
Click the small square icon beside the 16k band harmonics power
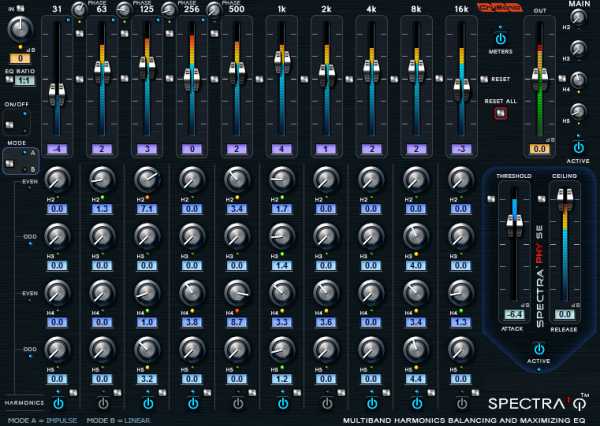(475, 392)
